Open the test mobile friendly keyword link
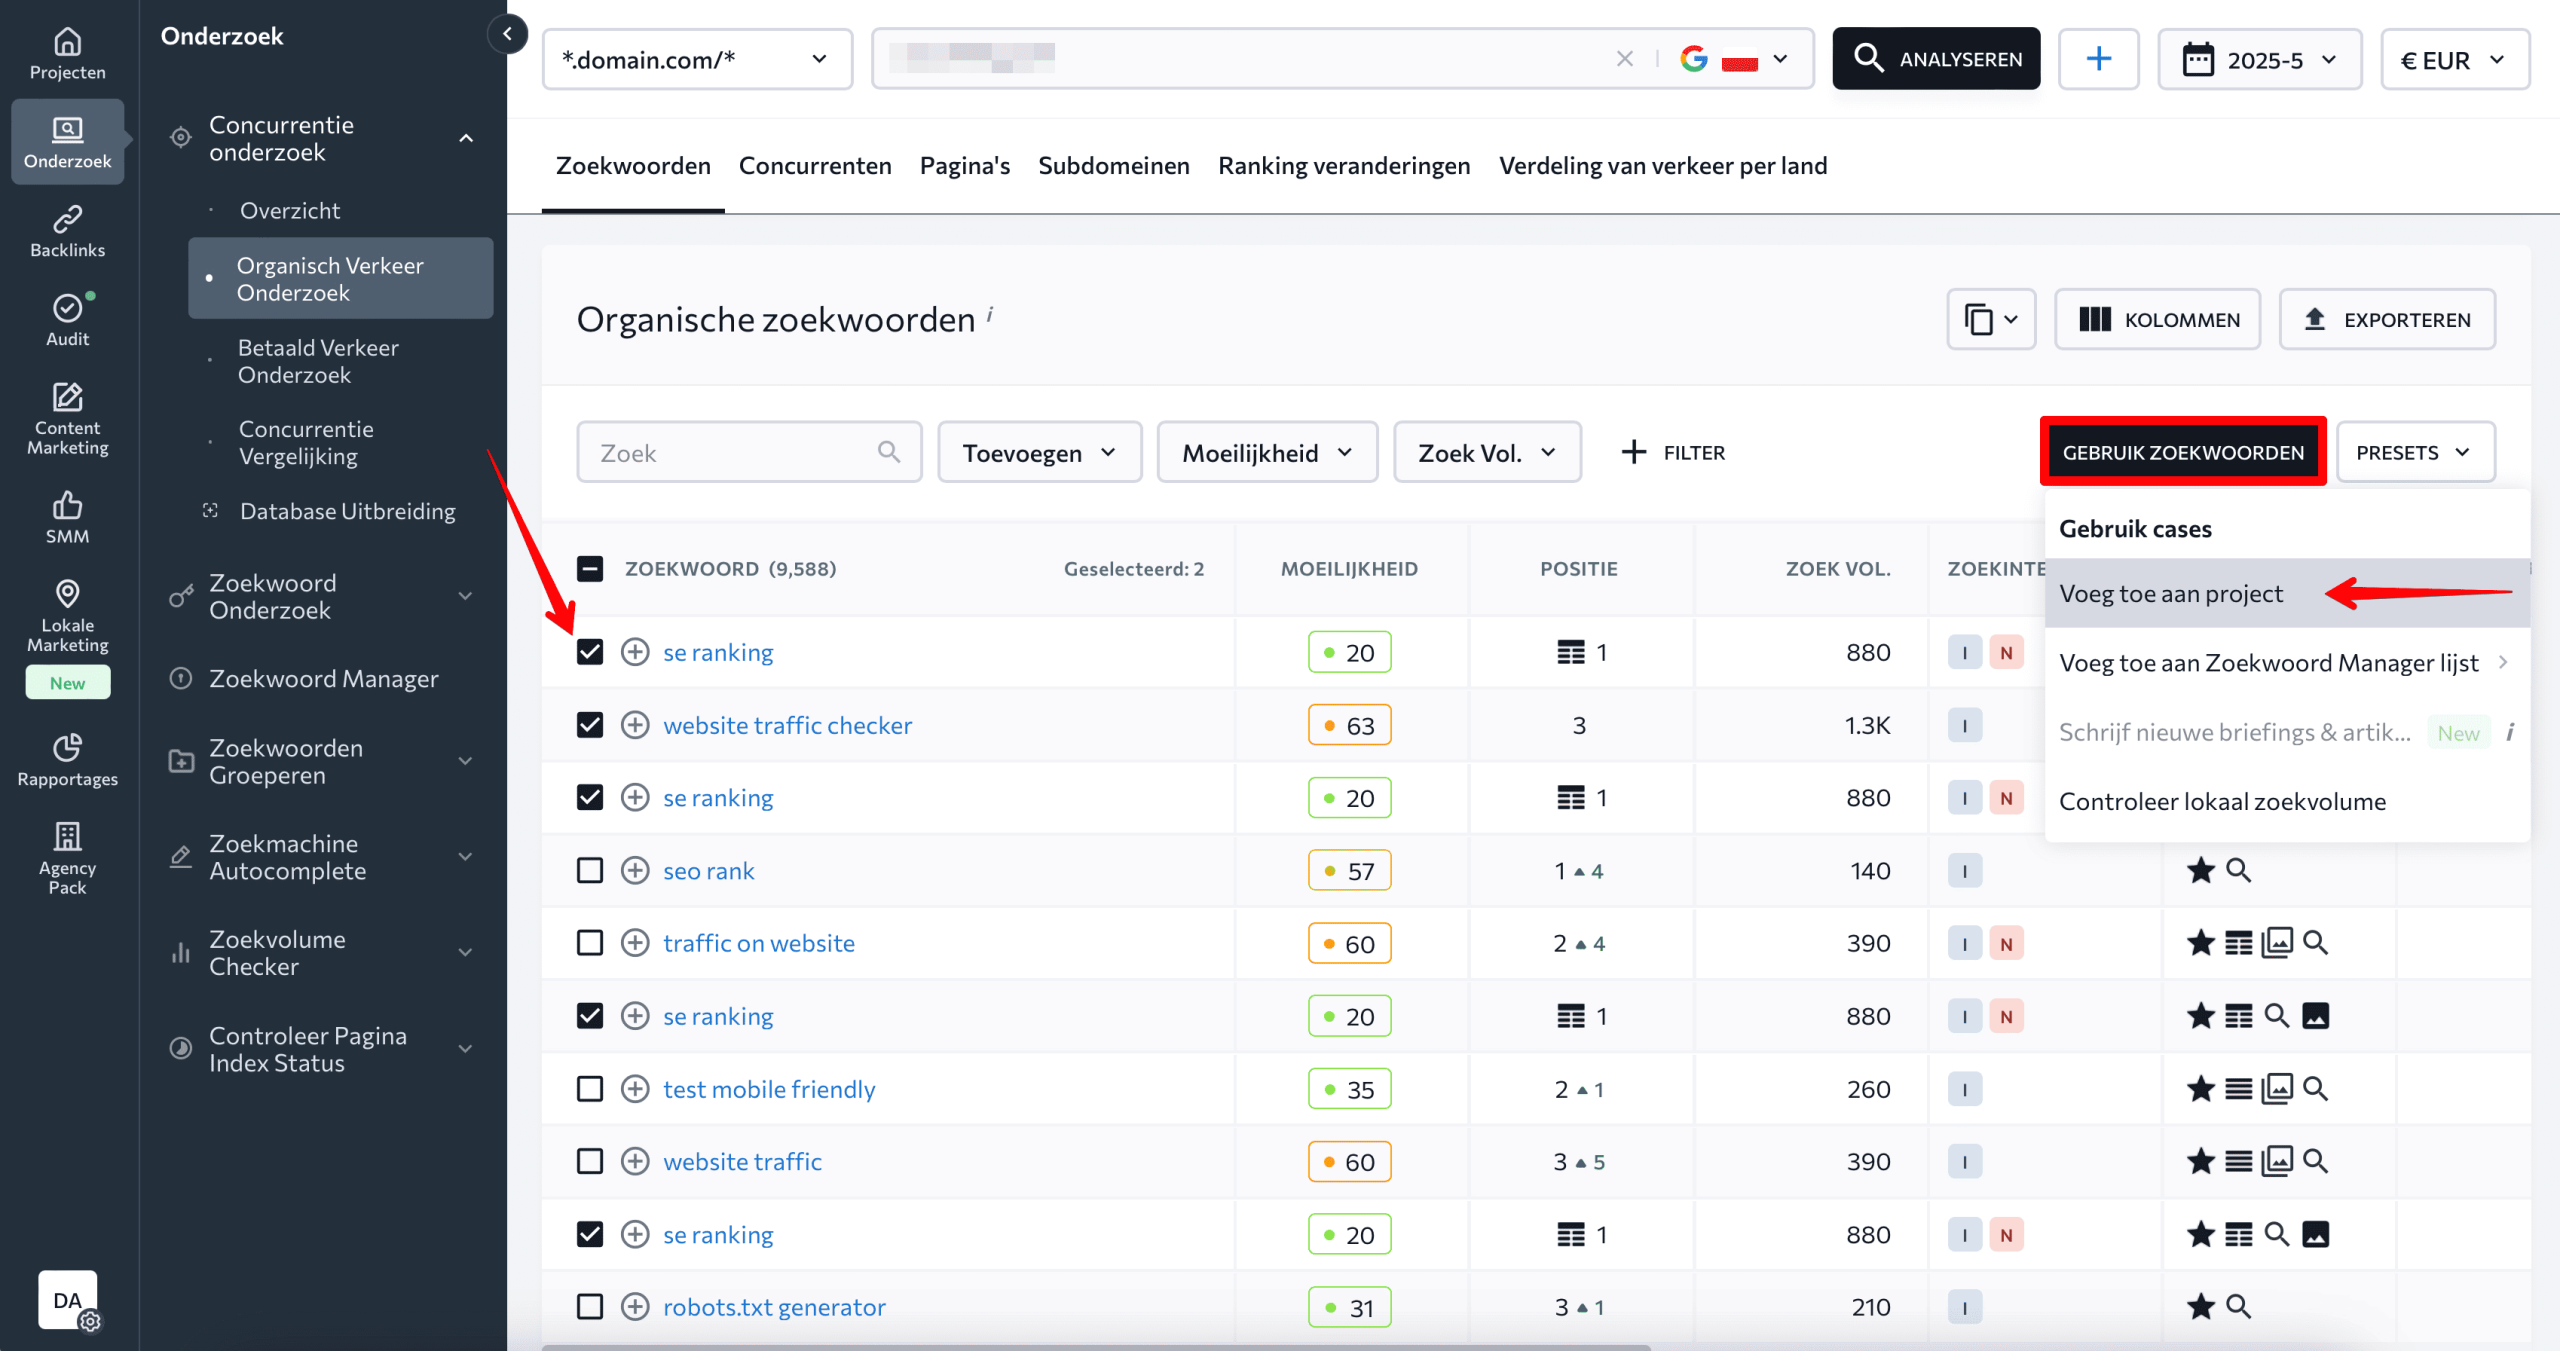The image size is (2560, 1351). pos(769,1089)
